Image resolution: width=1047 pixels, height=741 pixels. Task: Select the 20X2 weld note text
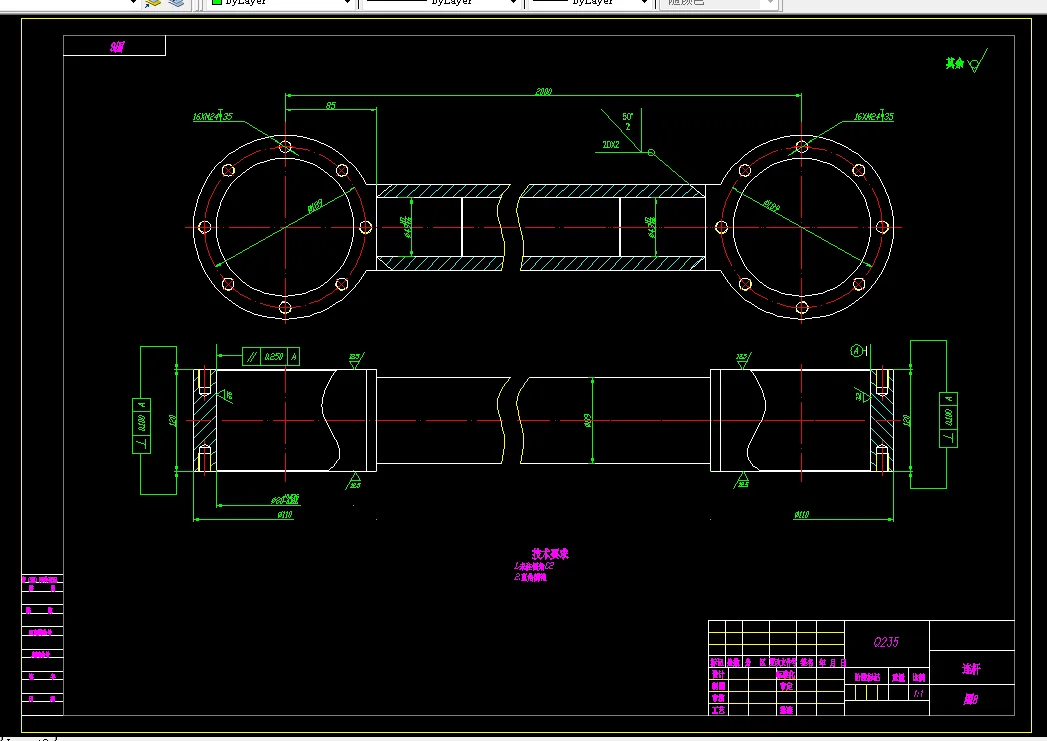click(x=610, y=144)
